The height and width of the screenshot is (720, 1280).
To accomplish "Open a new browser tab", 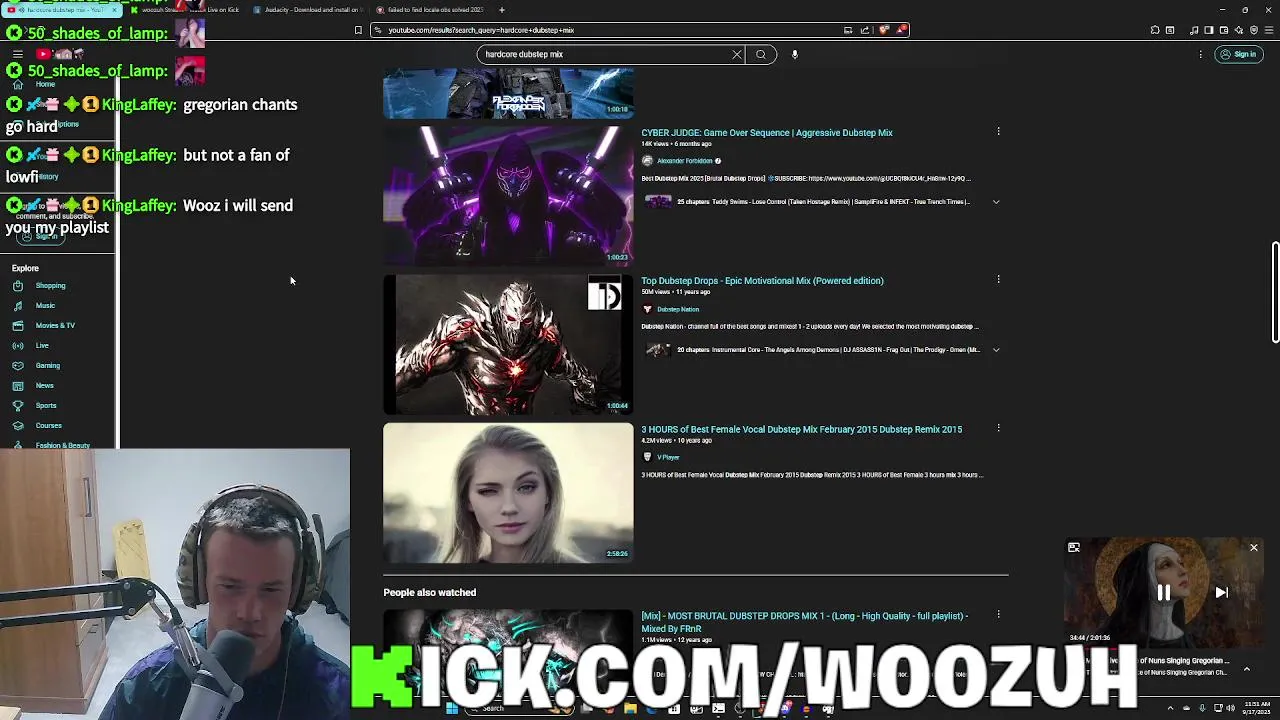I will (502, 10).
